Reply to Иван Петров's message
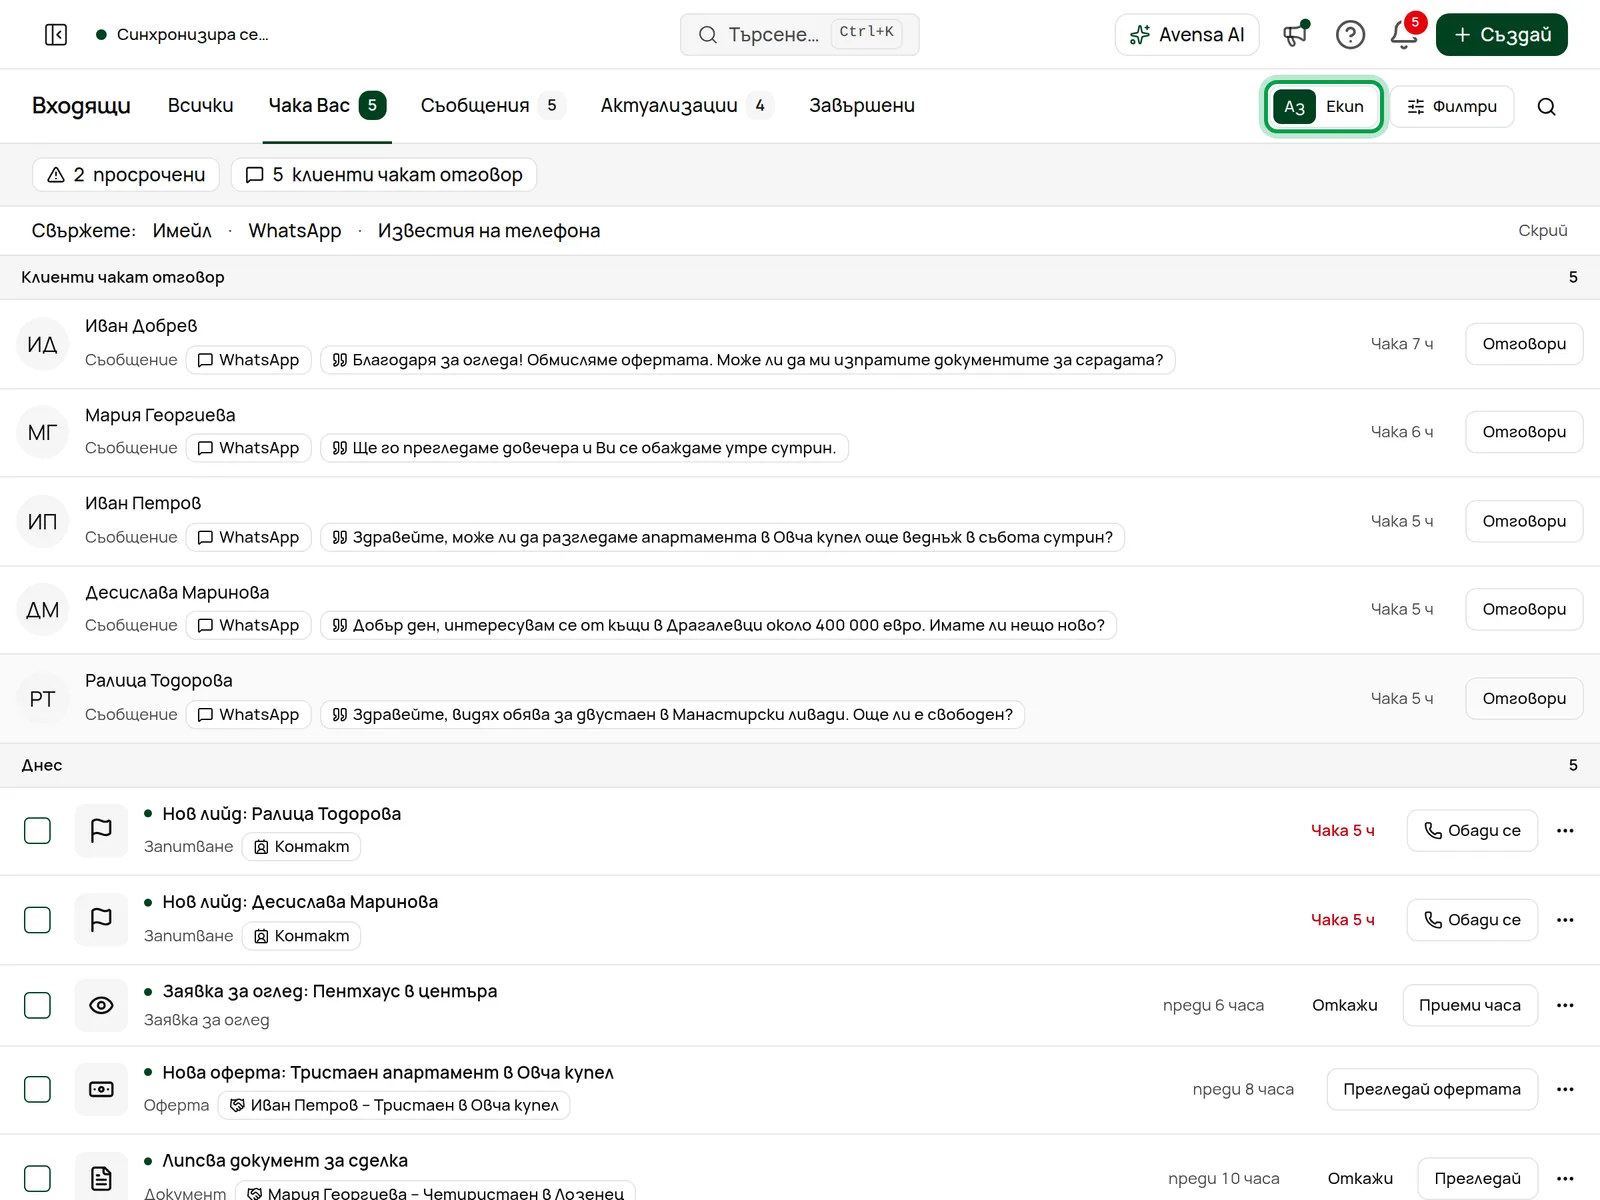Screen dimensions: 1600x1200 click(x=1524, y=521)
